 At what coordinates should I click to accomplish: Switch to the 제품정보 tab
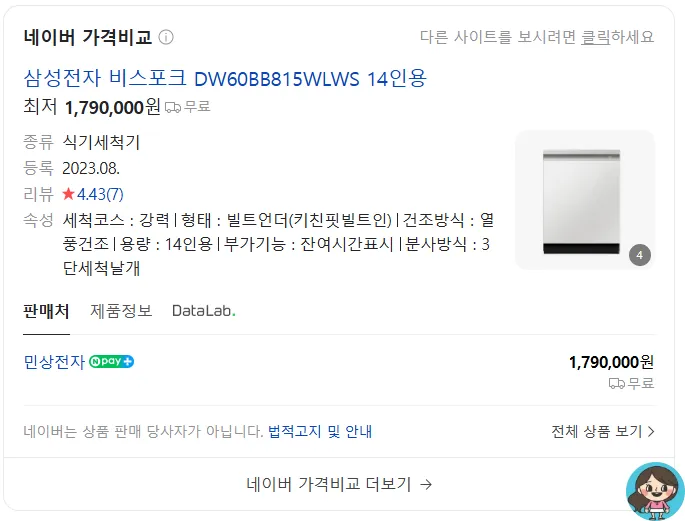tap(121, 311)
